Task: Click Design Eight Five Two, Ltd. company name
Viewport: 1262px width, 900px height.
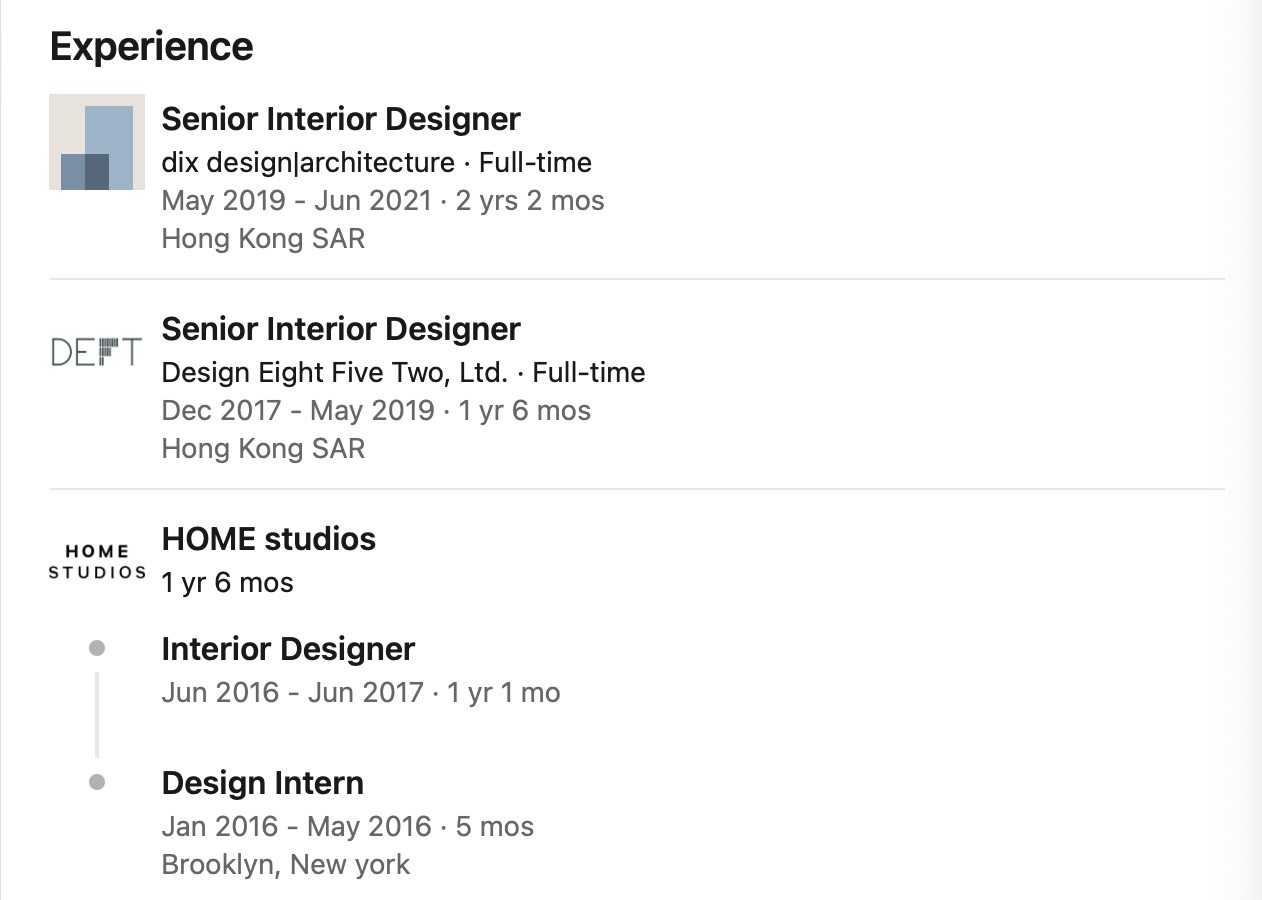Action: pyautogui.click(x=335, y=372)
